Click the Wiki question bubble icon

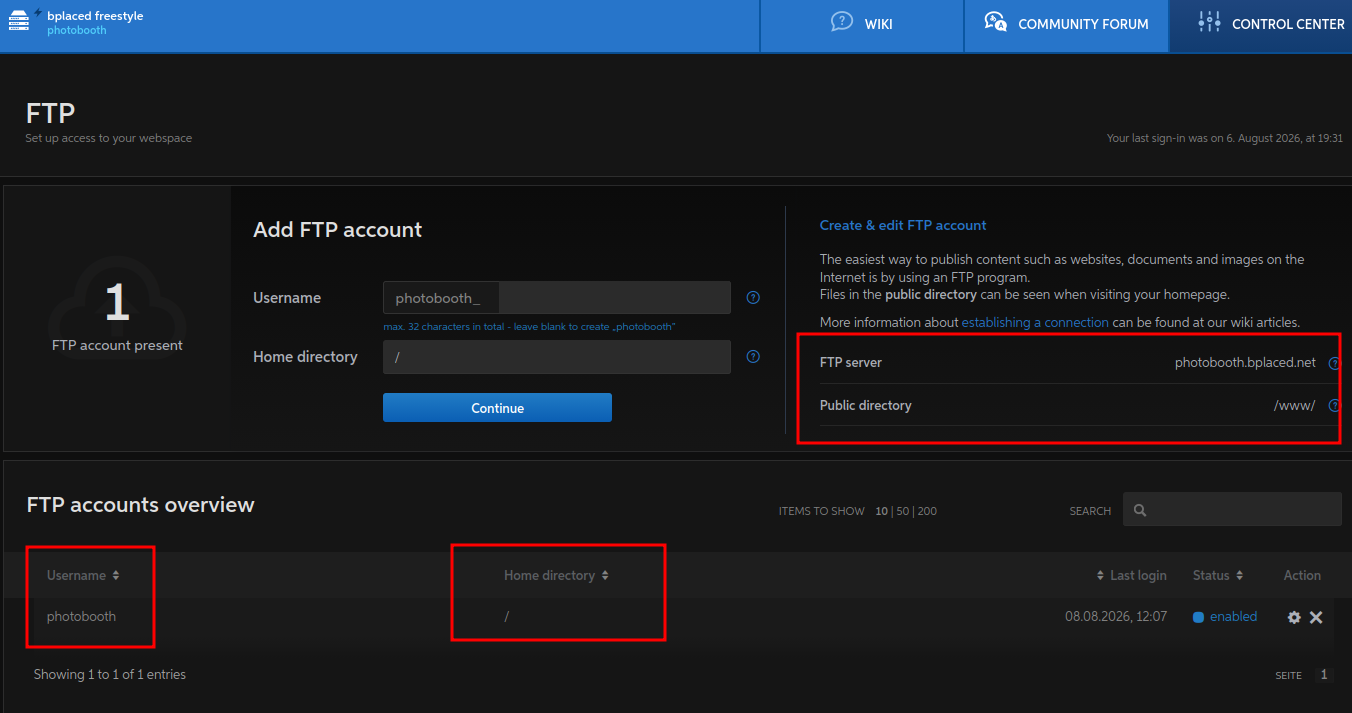tap(842, 22)
